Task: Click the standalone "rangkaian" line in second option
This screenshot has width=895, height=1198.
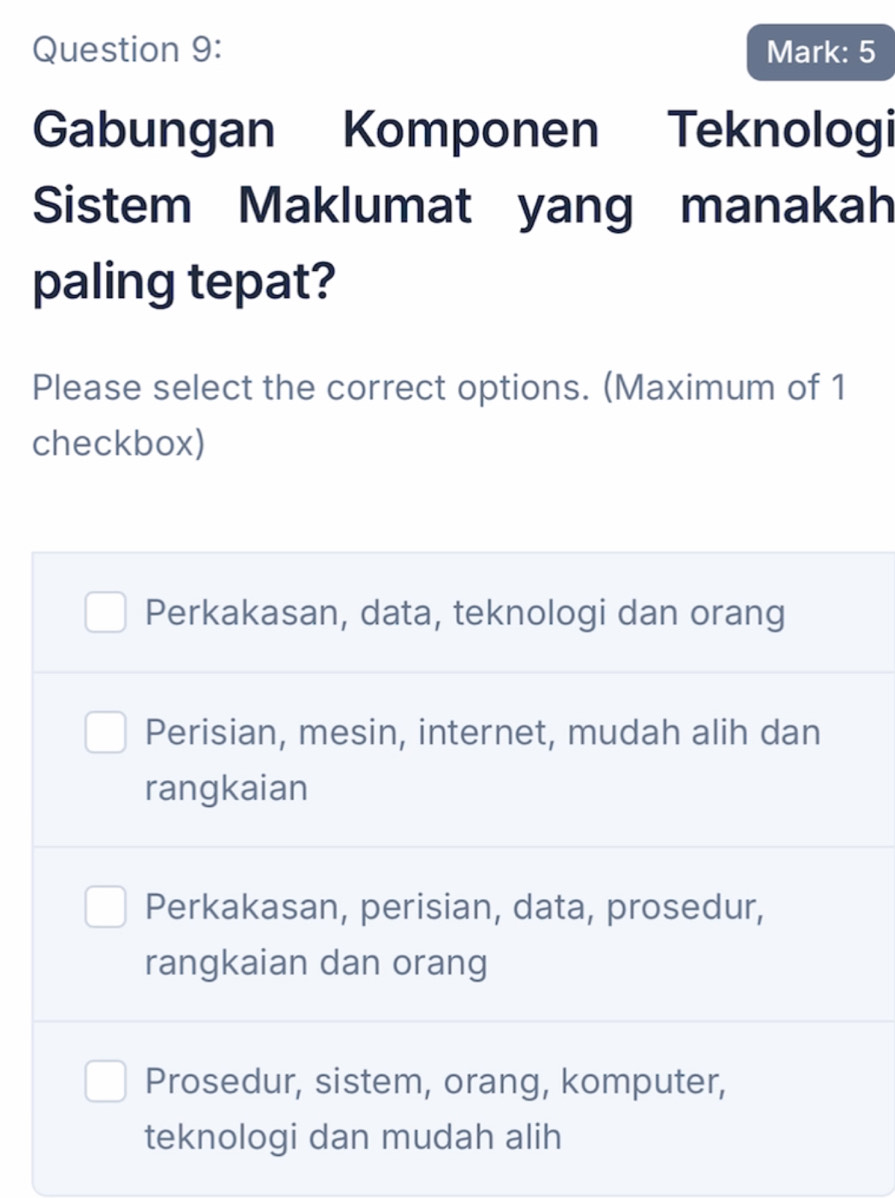Action: tap(227, 789)
